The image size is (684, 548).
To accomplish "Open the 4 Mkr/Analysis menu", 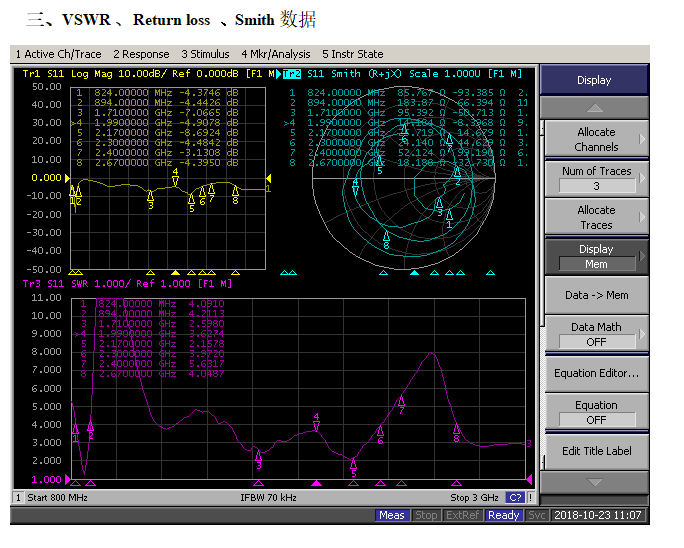I will 276,54.
